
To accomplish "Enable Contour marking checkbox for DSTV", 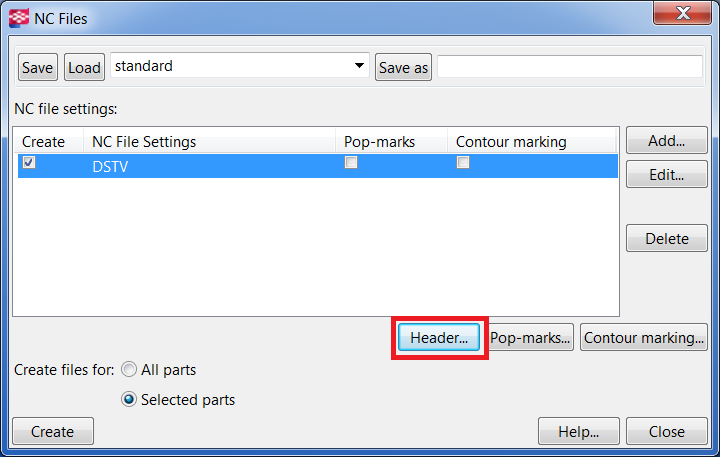I will 463,164.
